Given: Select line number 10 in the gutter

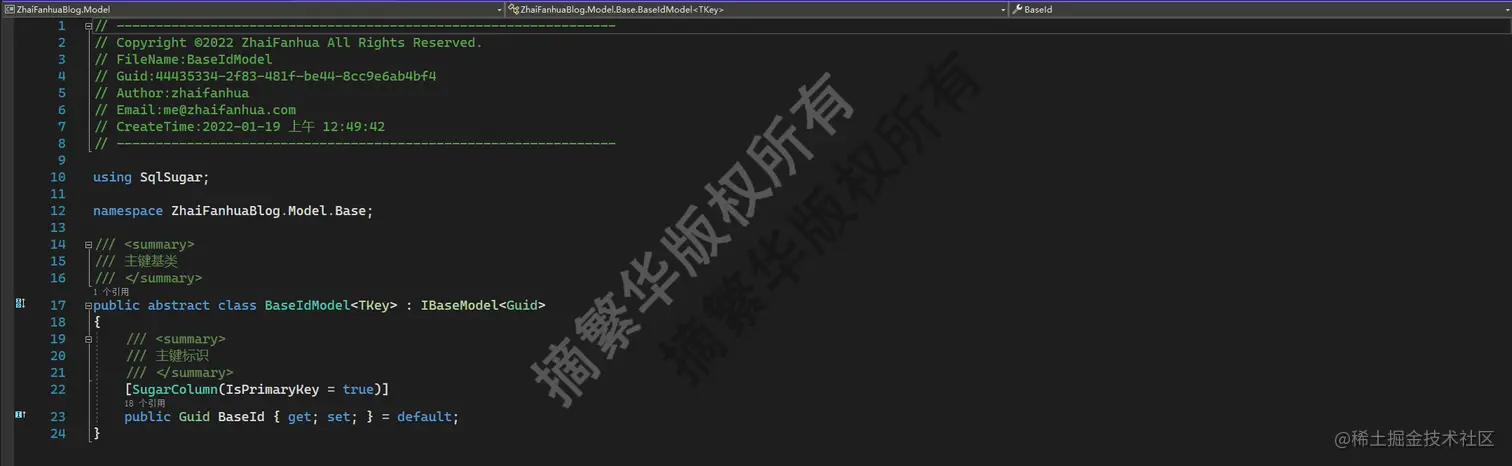Looking at the screenshot, I should pyautogui.click(x=57, y=177).
